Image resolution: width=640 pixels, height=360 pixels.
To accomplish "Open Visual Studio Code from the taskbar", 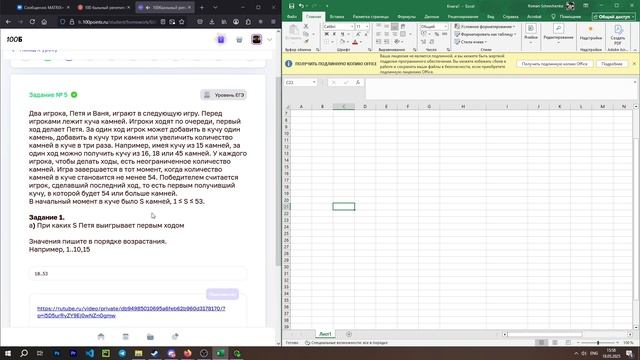I will [90, 353].
